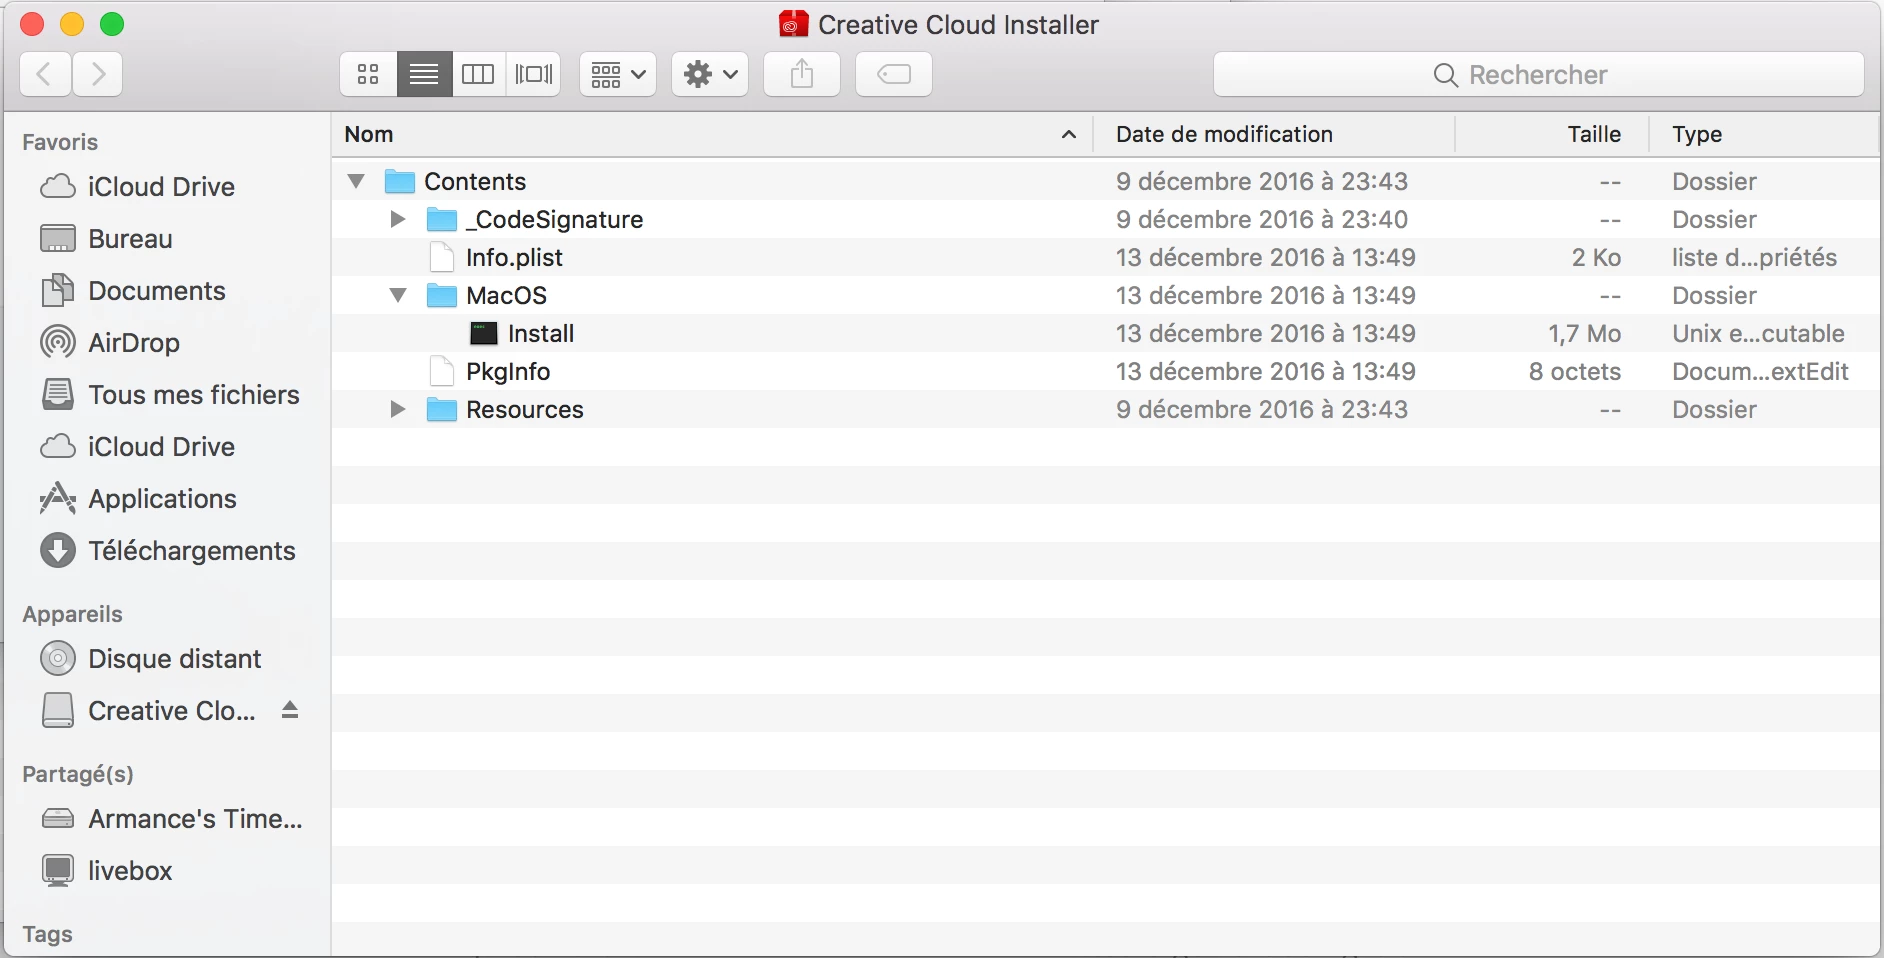The image size is (1884, 958).
Task: Select the _CodeSignature folder icon
Action: 442,219
